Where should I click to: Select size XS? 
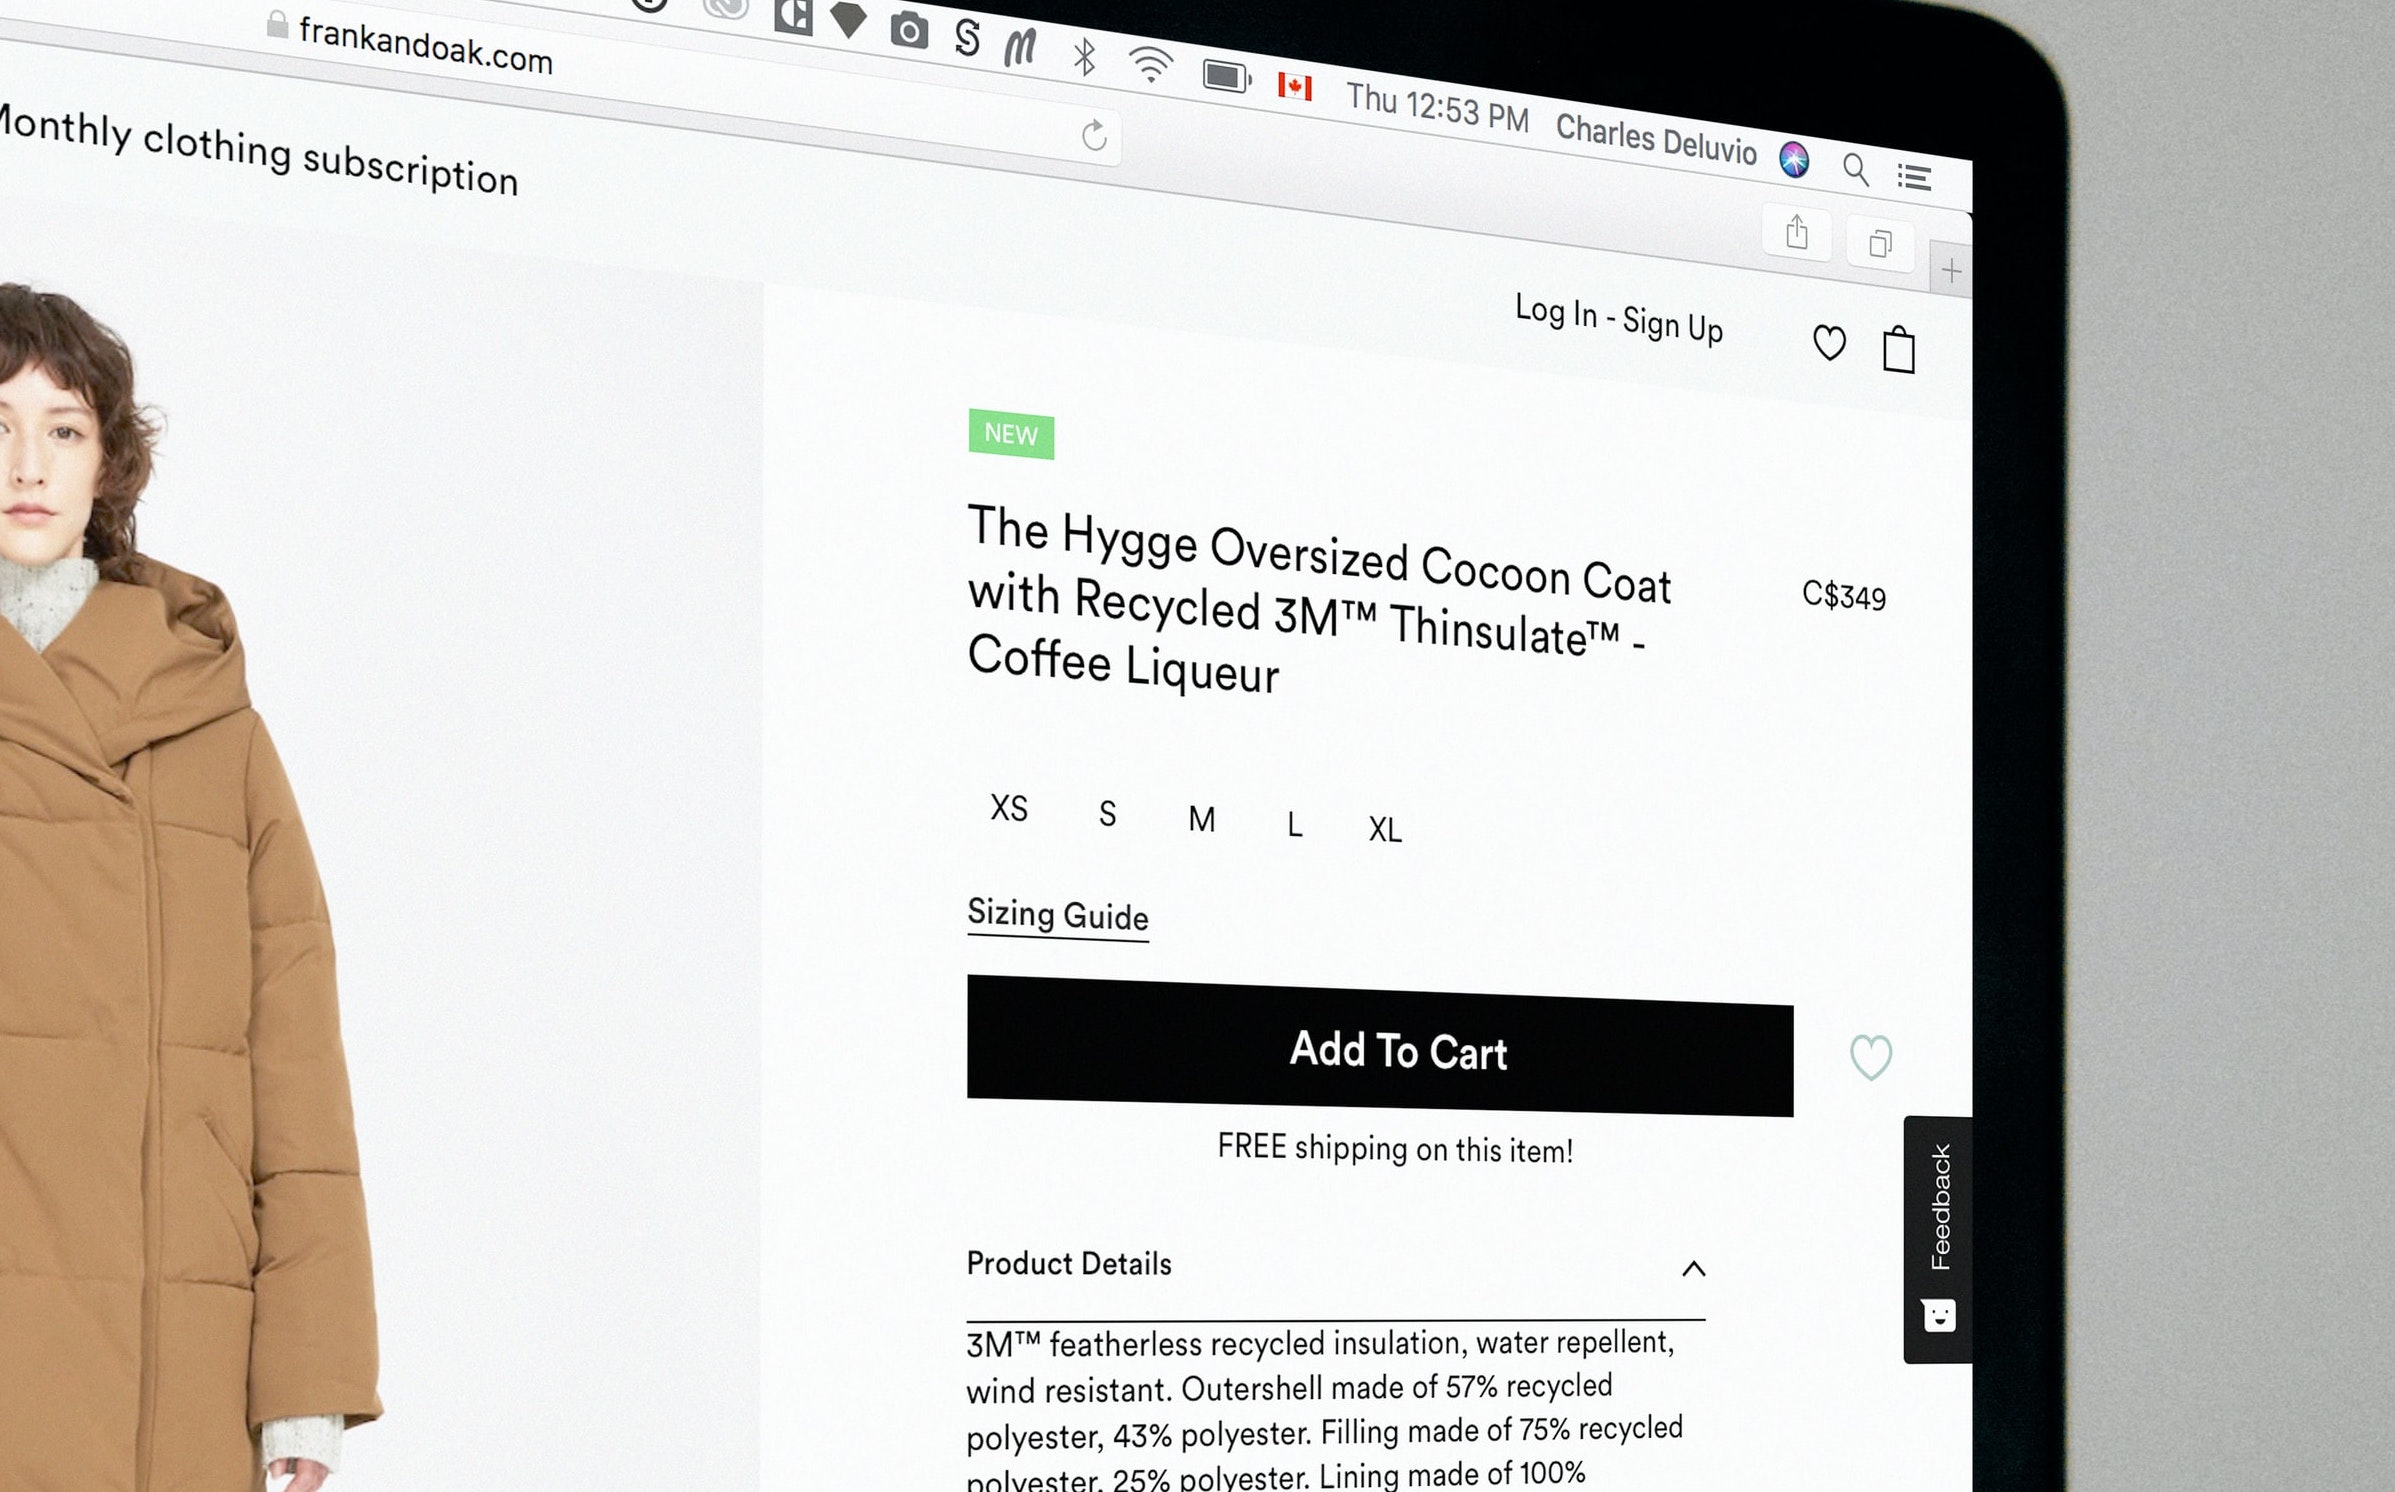pos(1008,808)
